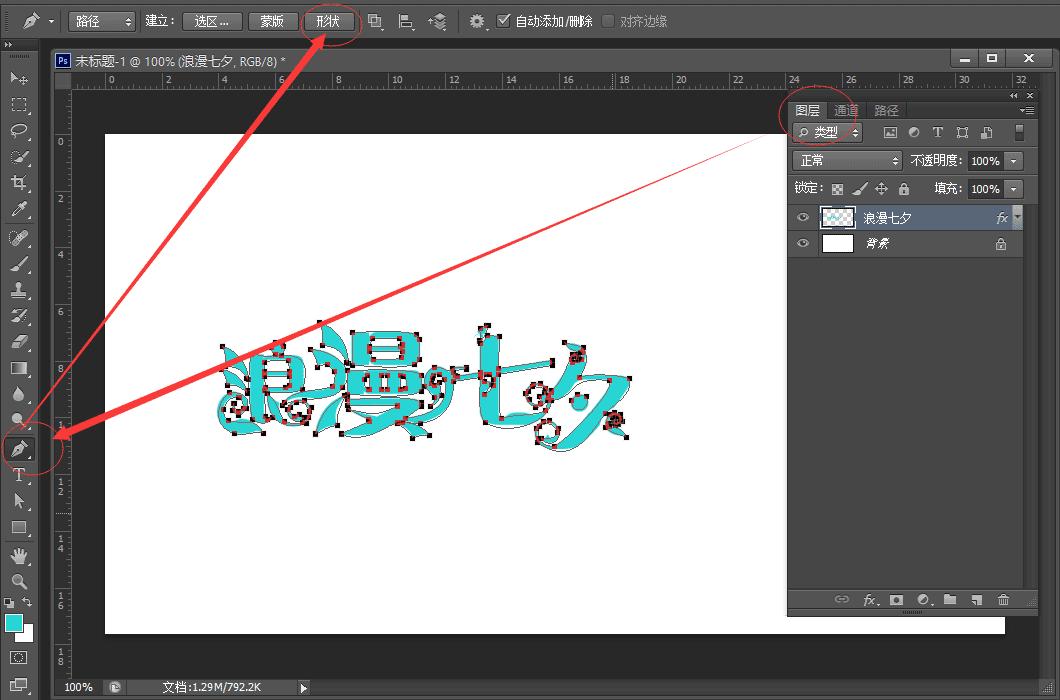Select the Hand tool
The height and width of the screenshot is (700, 1060).
18,556
